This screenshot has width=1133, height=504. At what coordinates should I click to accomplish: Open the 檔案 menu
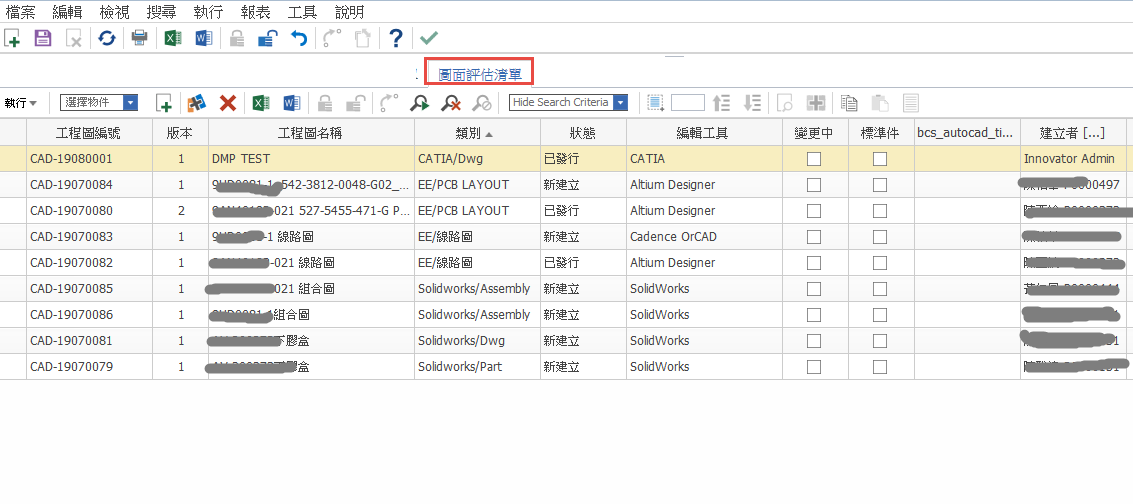coord(21,12)
